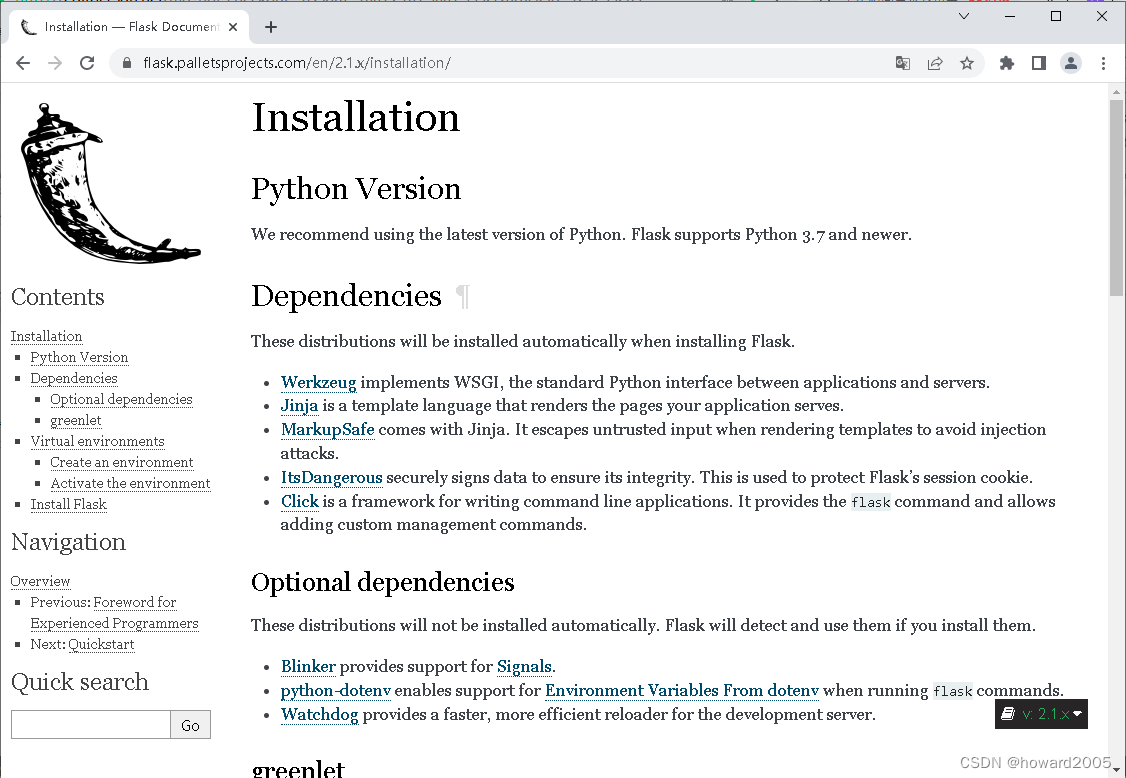Jump to Python Version in Contents
The width and height of the screenshot is (1126, 778).
[x=79, y=357]
